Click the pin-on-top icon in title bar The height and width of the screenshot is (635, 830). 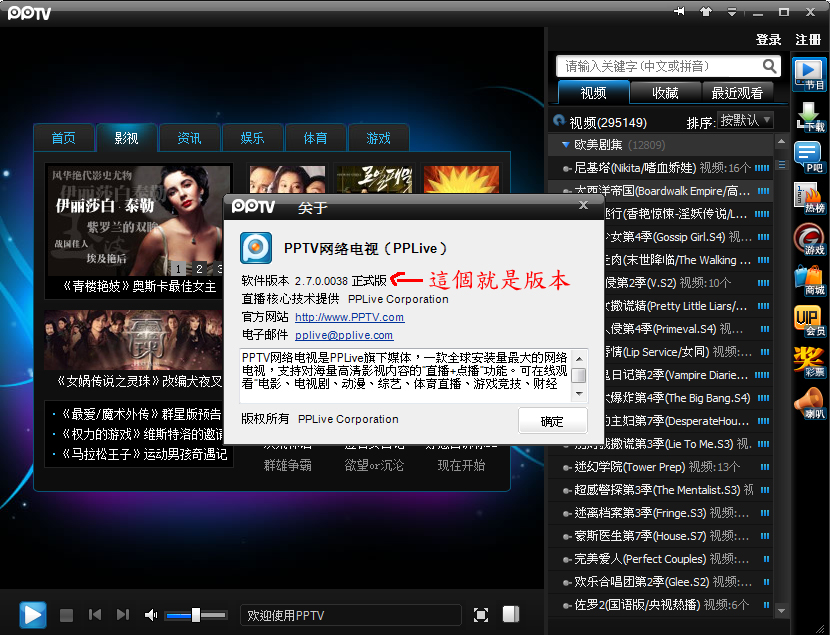(x=679, y=11)
